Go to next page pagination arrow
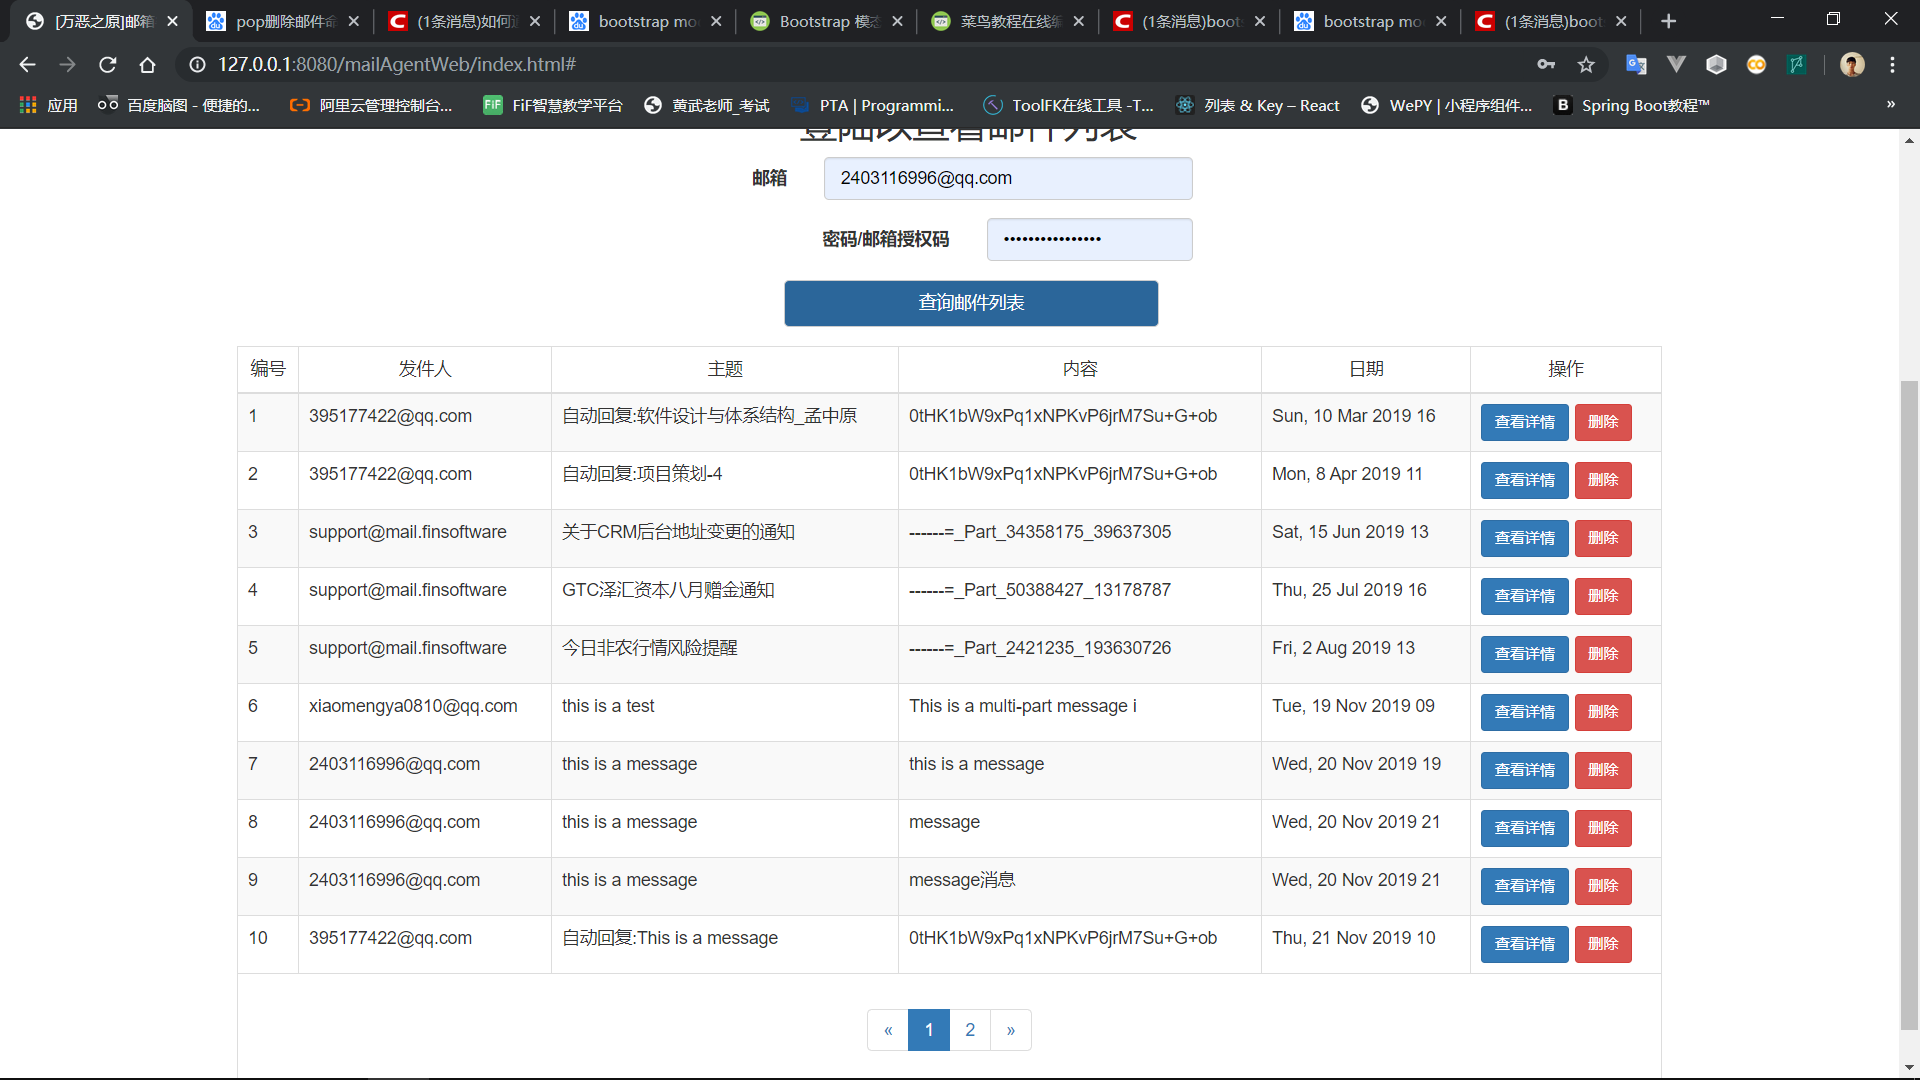This screenshot has height=1080, width=1920. click(1011, 1030)
